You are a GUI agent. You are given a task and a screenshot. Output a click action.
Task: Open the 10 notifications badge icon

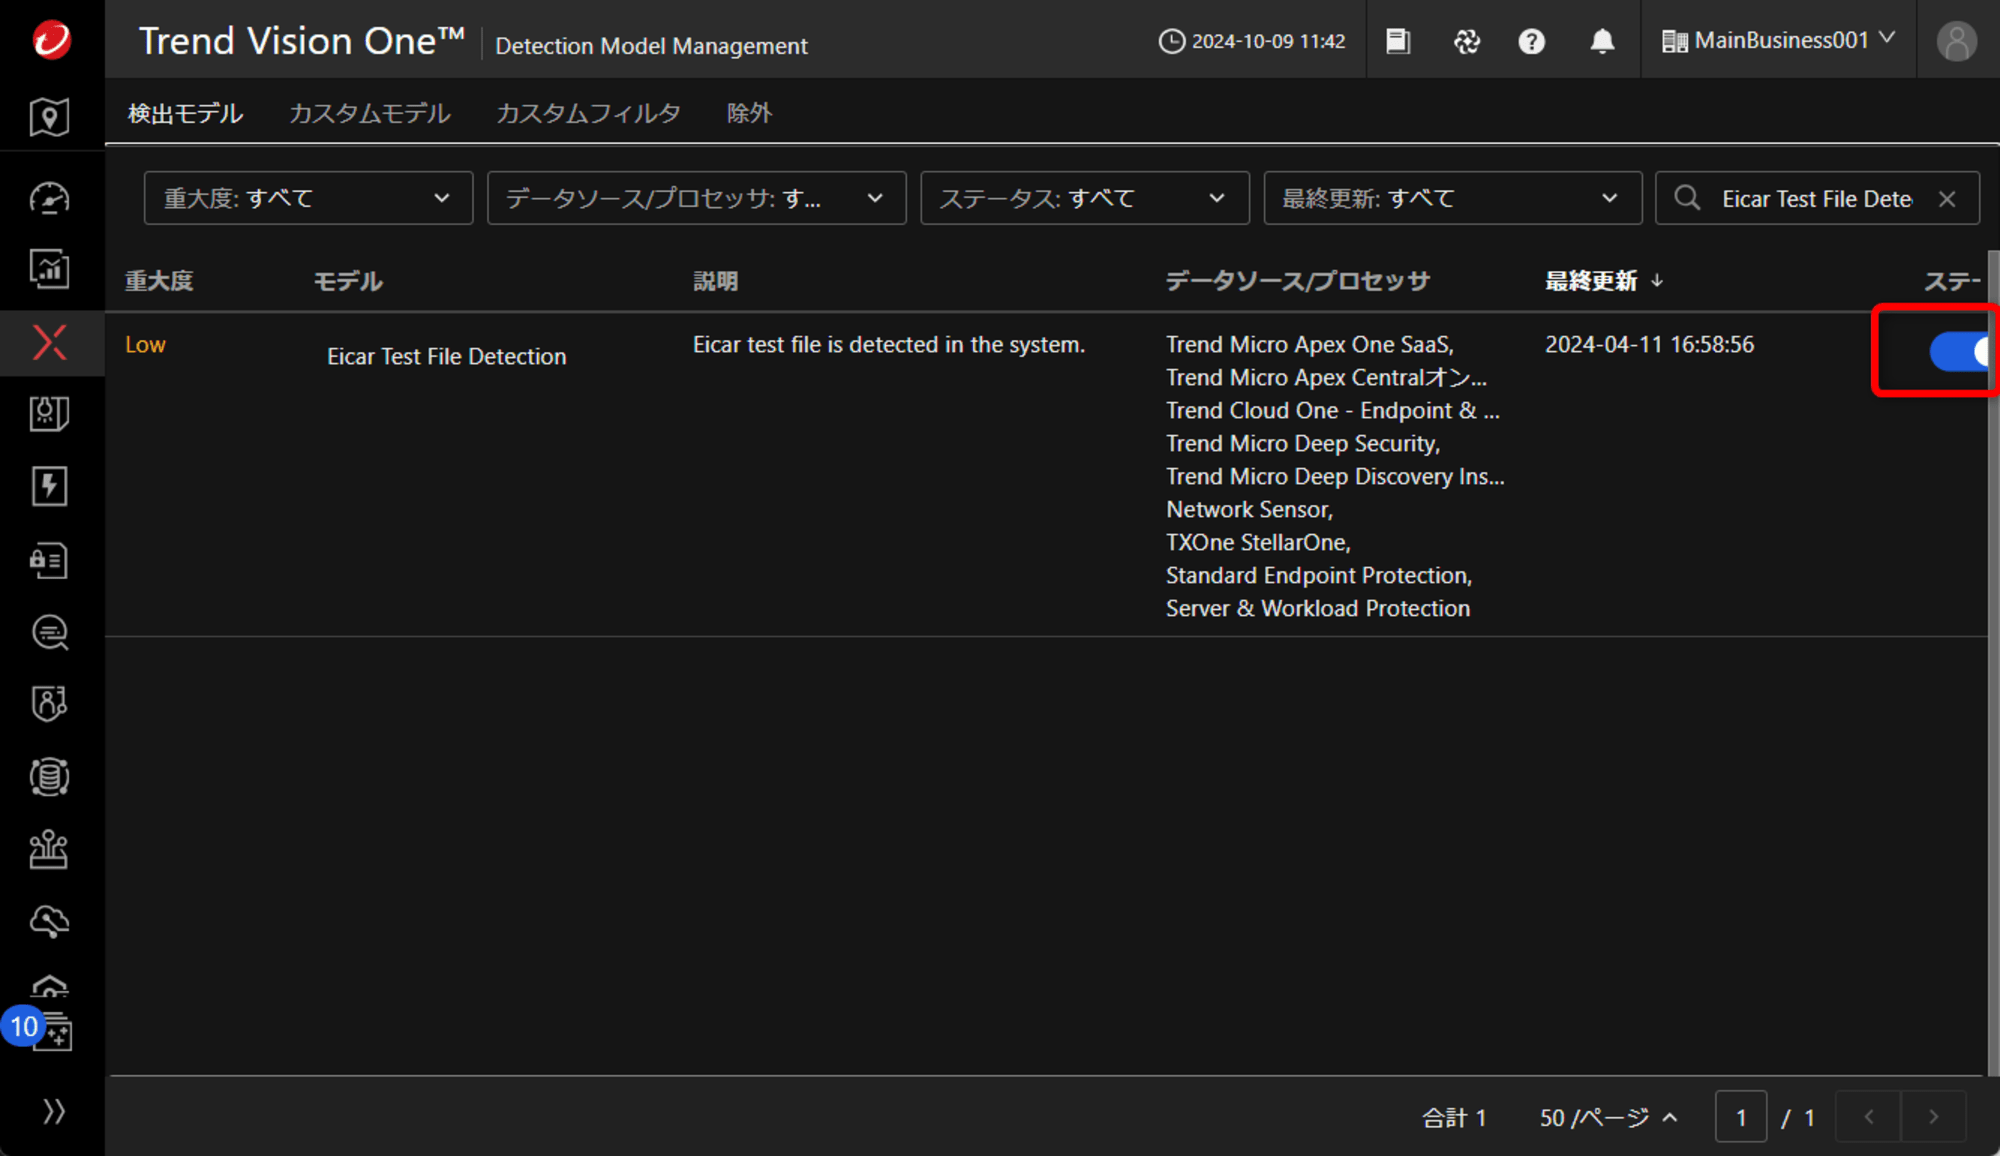[24, 1026]
